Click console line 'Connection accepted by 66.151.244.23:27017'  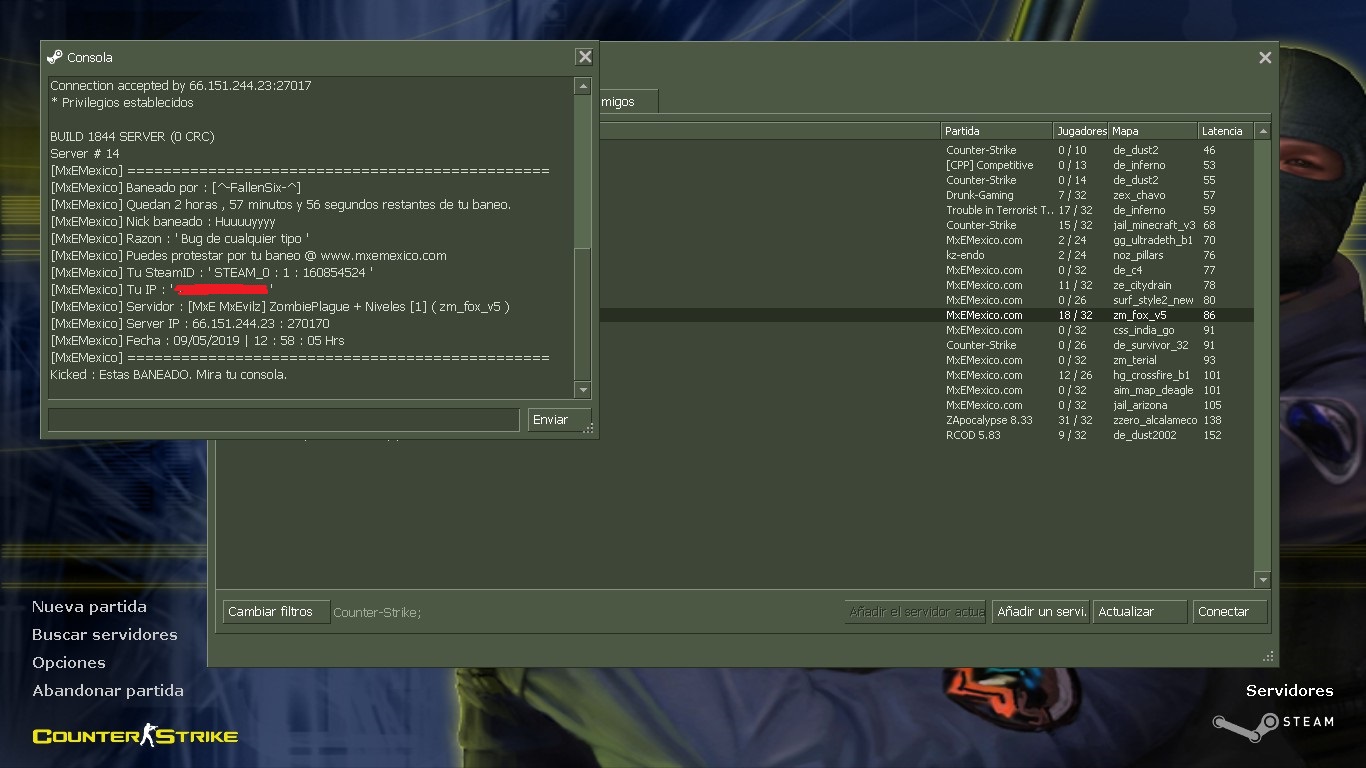click(181, 86)
